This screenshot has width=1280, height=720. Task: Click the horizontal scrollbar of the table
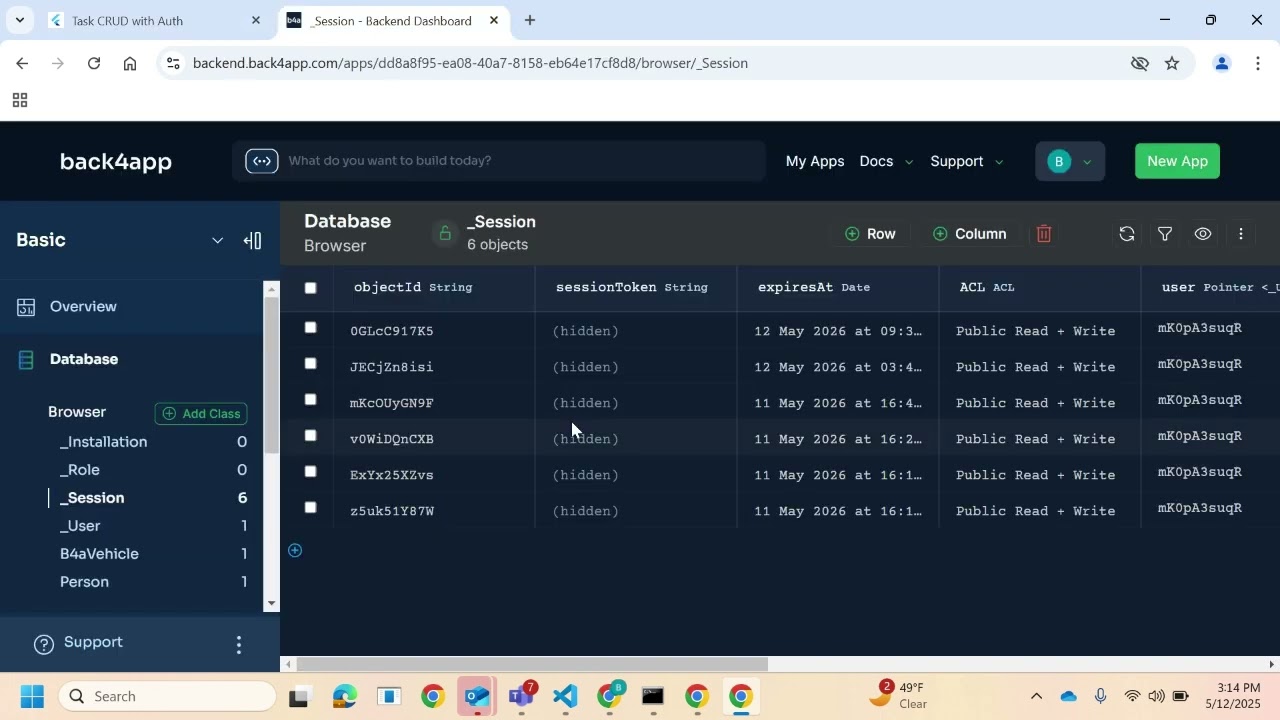tap(532, 665)
